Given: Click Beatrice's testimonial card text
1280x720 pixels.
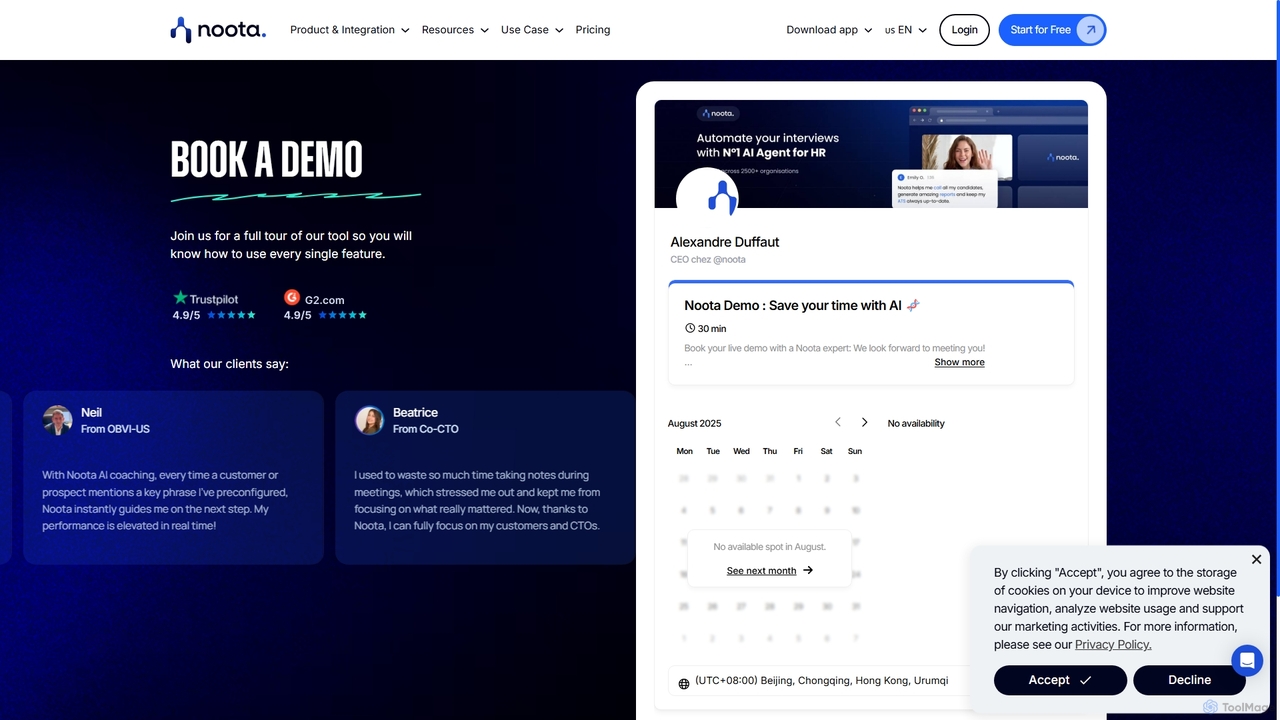Looking at the screenshot, I should 478,500.
